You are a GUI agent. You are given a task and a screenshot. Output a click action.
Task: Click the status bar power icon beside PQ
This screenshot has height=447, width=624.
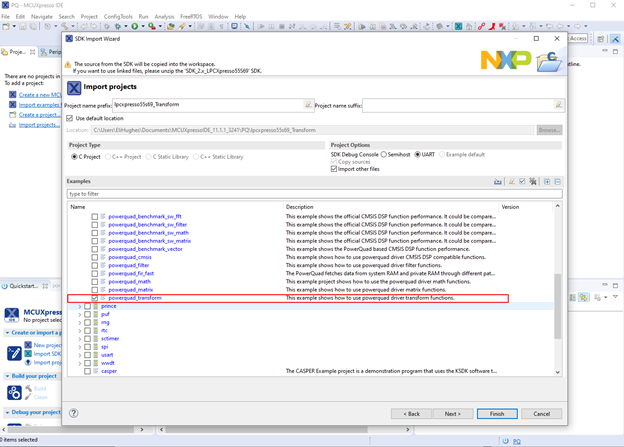point(505,441)
